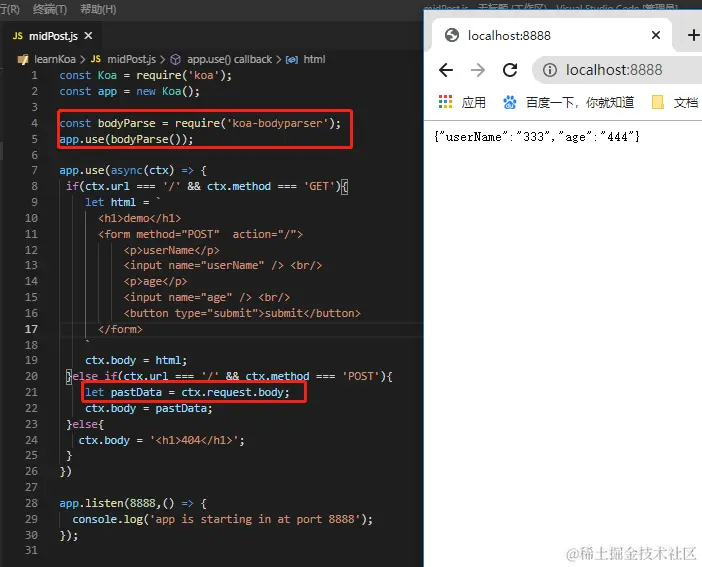Reload the localhost:8888 page
Image resolution: width=702 pixels, height=567 pixels.
(510, 70)
